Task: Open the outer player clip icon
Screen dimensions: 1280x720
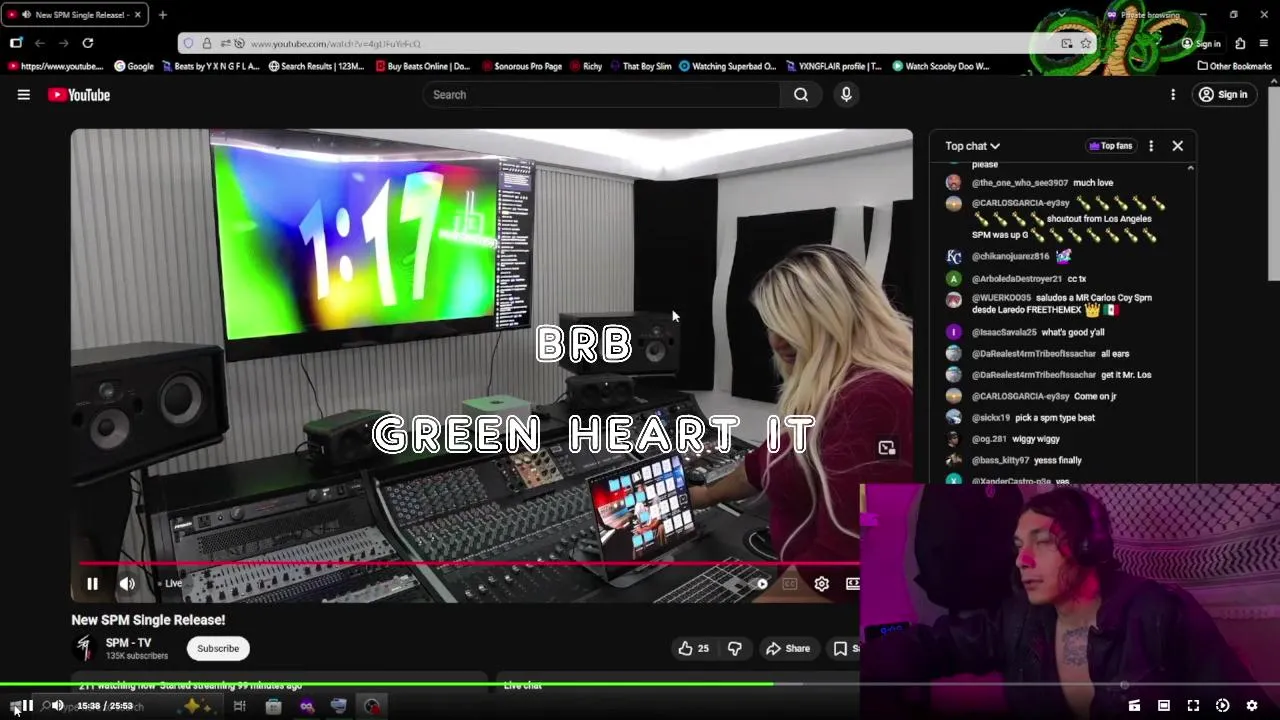Action: 1134,706
